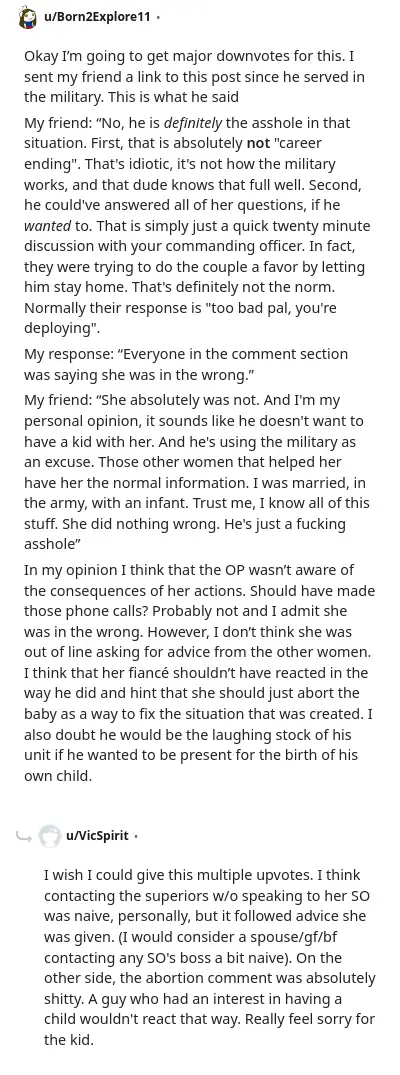The image size is (400, 1075).
Task: Select the "My response:" comment line
Action: (x=186, y=365)
